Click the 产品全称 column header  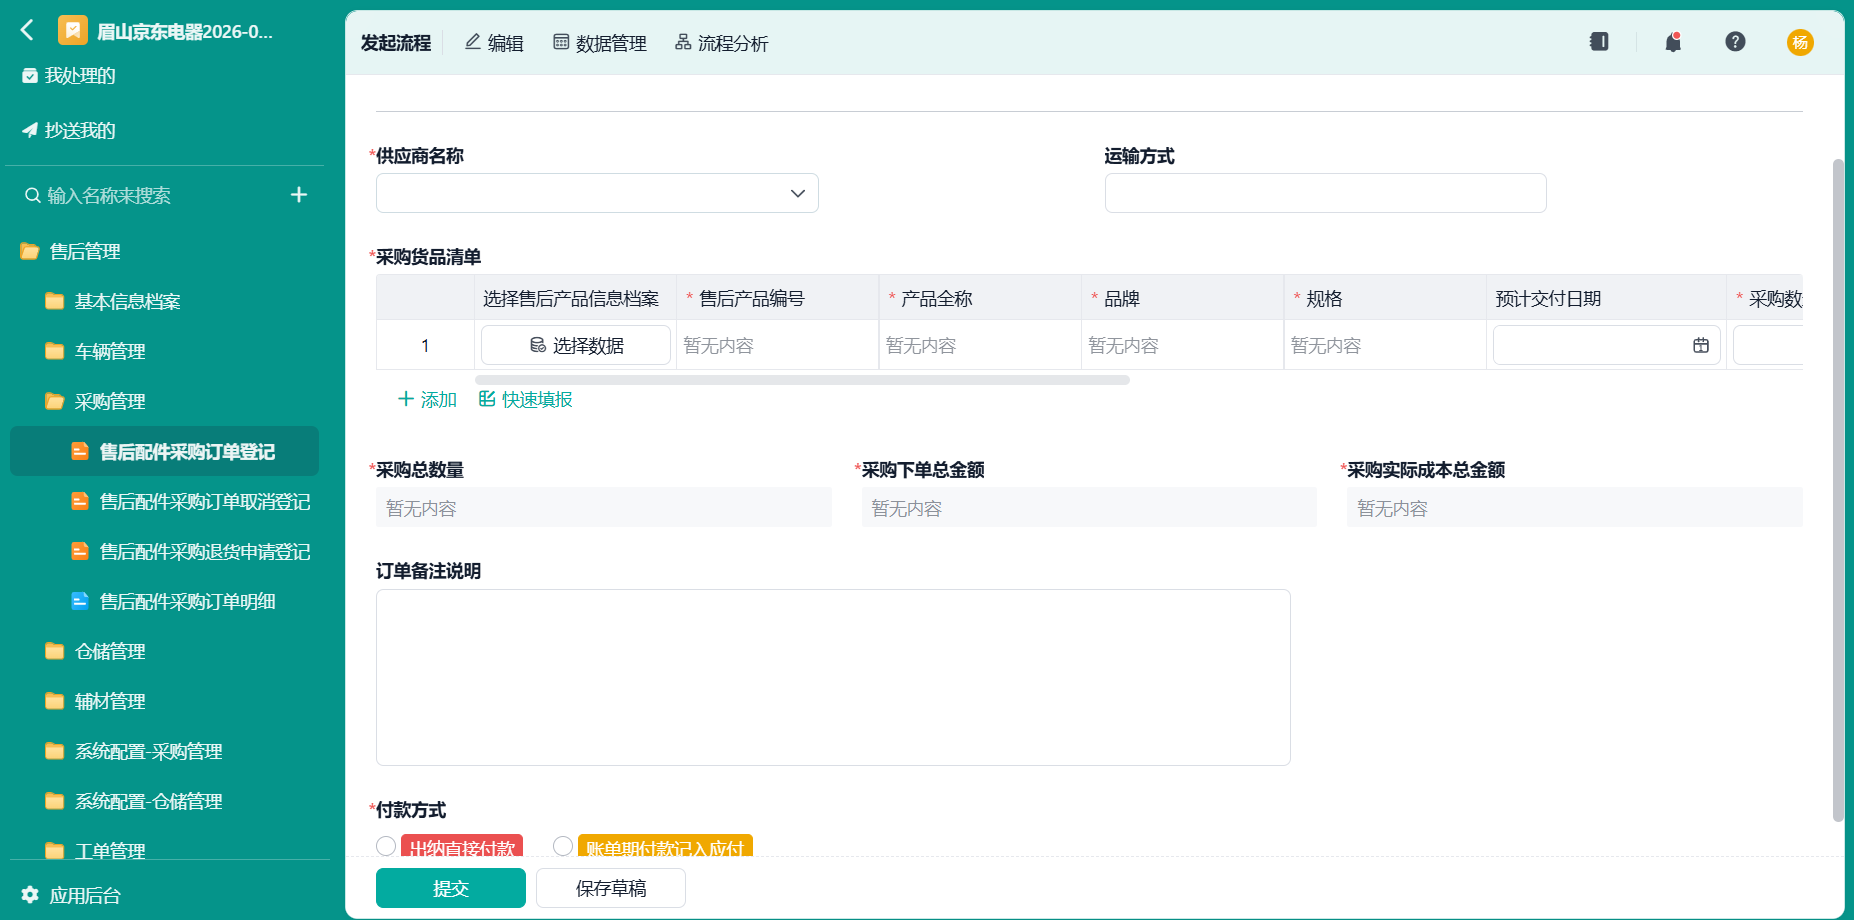[980, 298]
